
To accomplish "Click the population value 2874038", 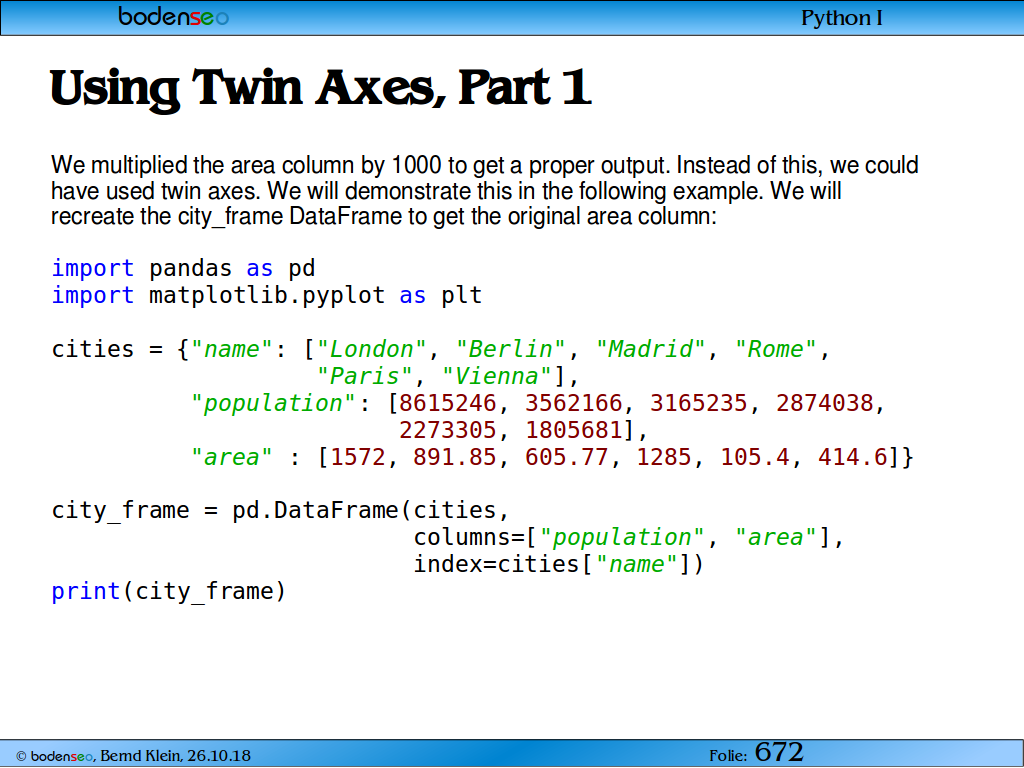I will (x=824, y=403).
